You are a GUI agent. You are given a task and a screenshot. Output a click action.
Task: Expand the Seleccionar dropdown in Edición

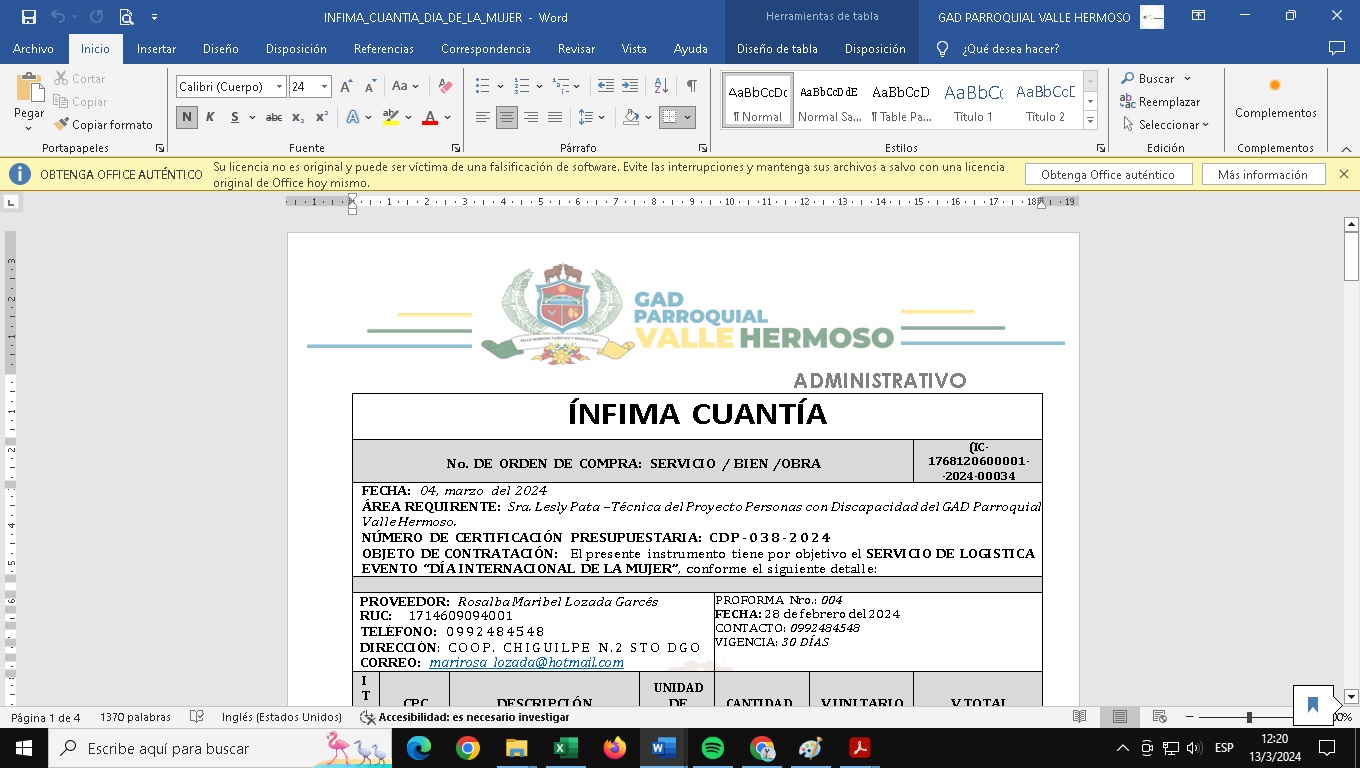coord(1165,125)
